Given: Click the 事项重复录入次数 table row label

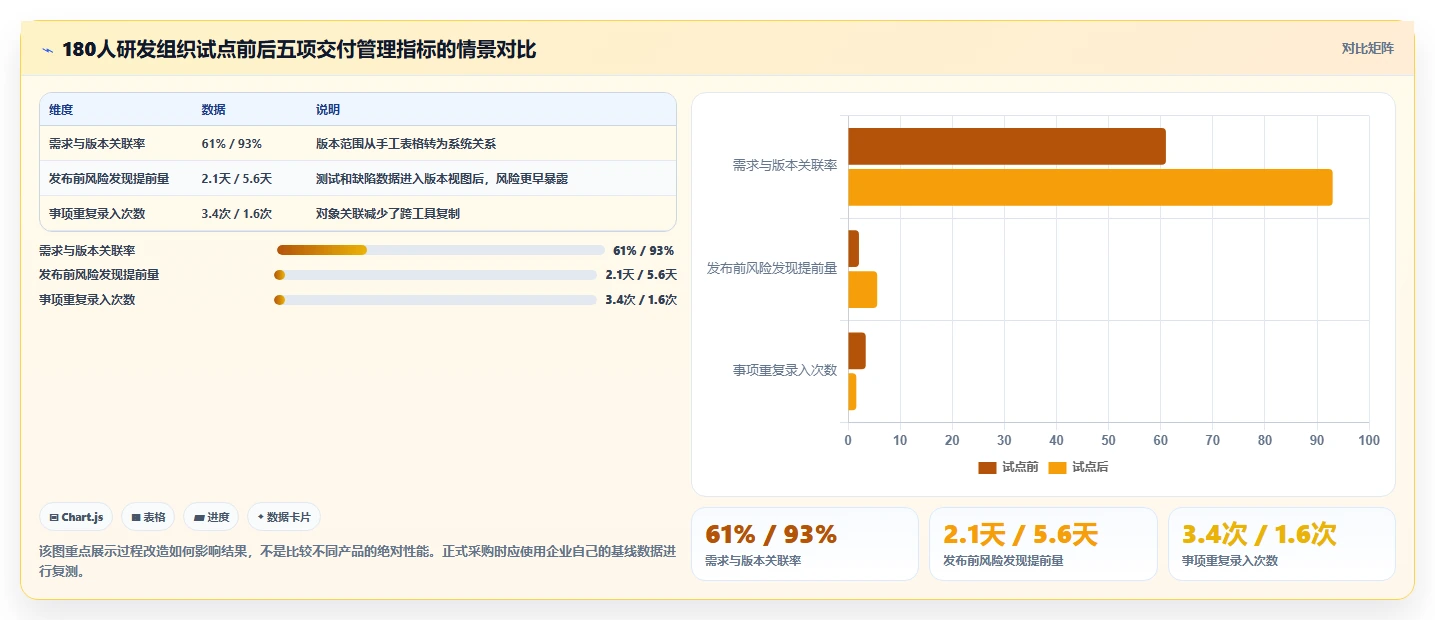Looking at the screenshot, I should [x=97, y=214].
